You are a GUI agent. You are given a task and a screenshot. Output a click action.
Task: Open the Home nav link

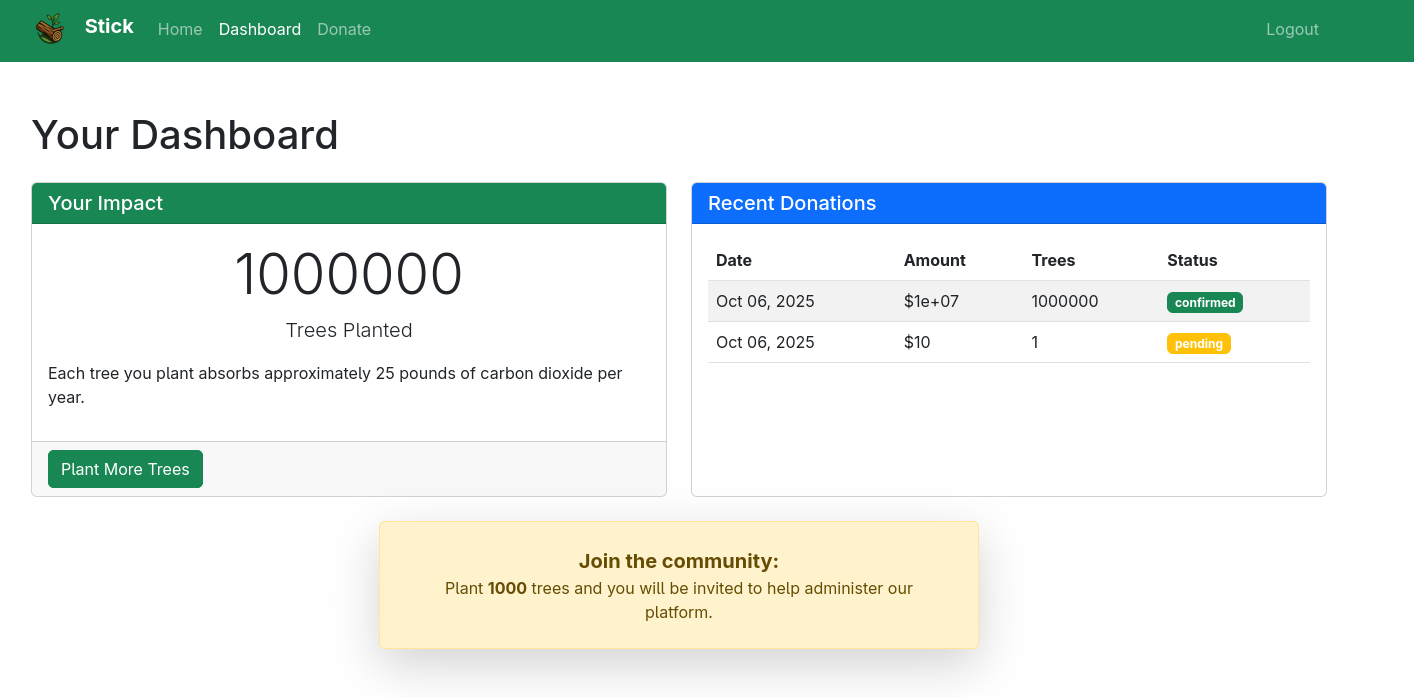click(x=180, y=30)
